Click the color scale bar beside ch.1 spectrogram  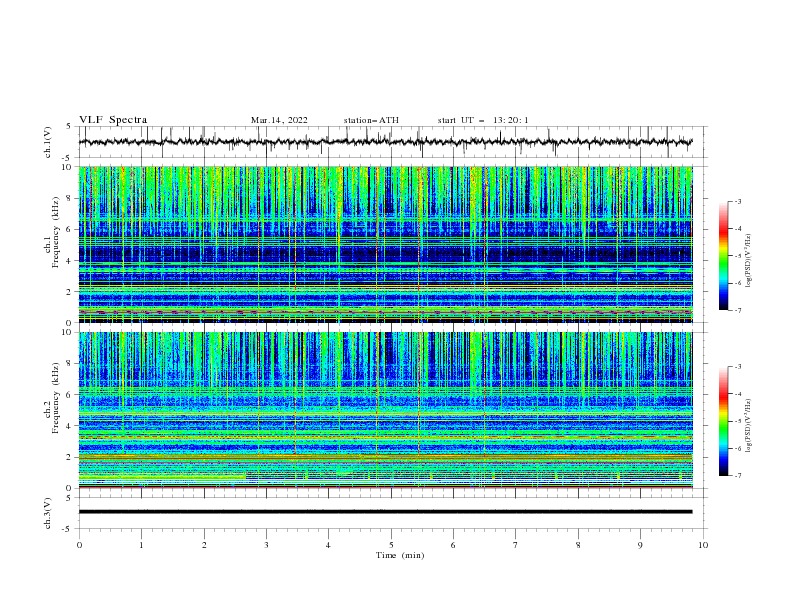point(723,256)
